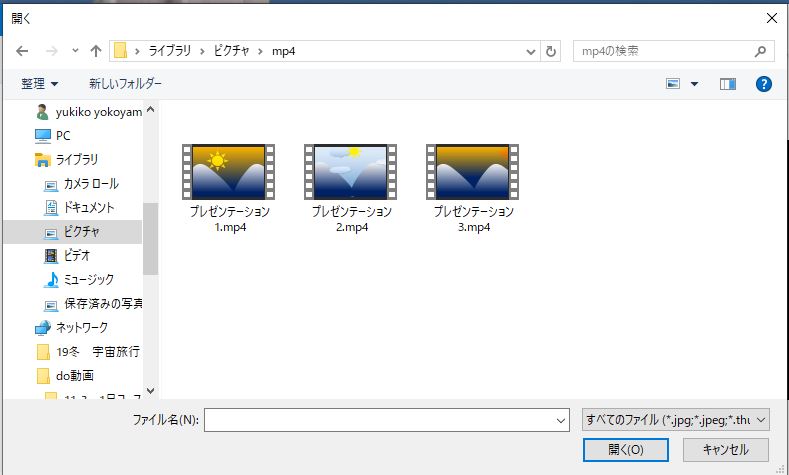Click the folder icon in address bar

pyautogui.click(x=120, y=51)
